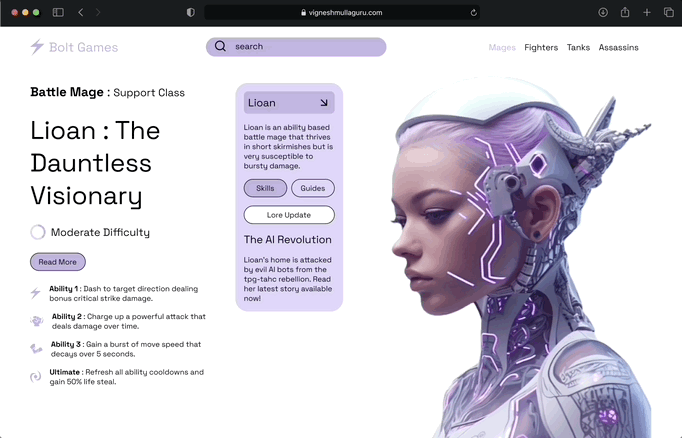Click the Ability 2 charge attack icon
The image size is (682, 438).
pos(37,321)
